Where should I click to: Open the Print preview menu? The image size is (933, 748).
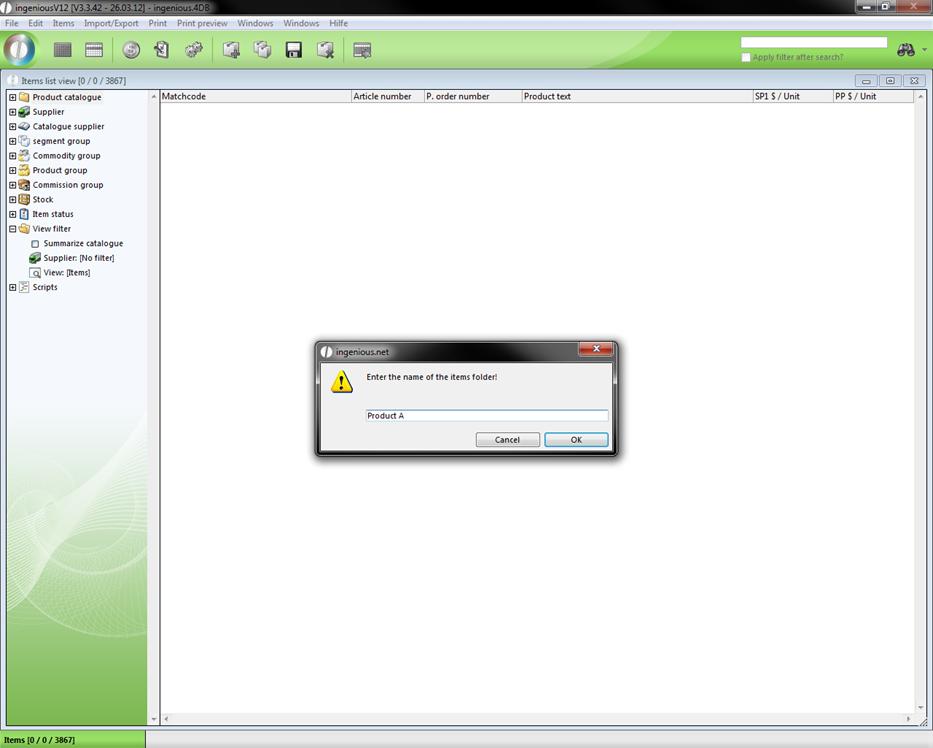(x=202, y=23)
